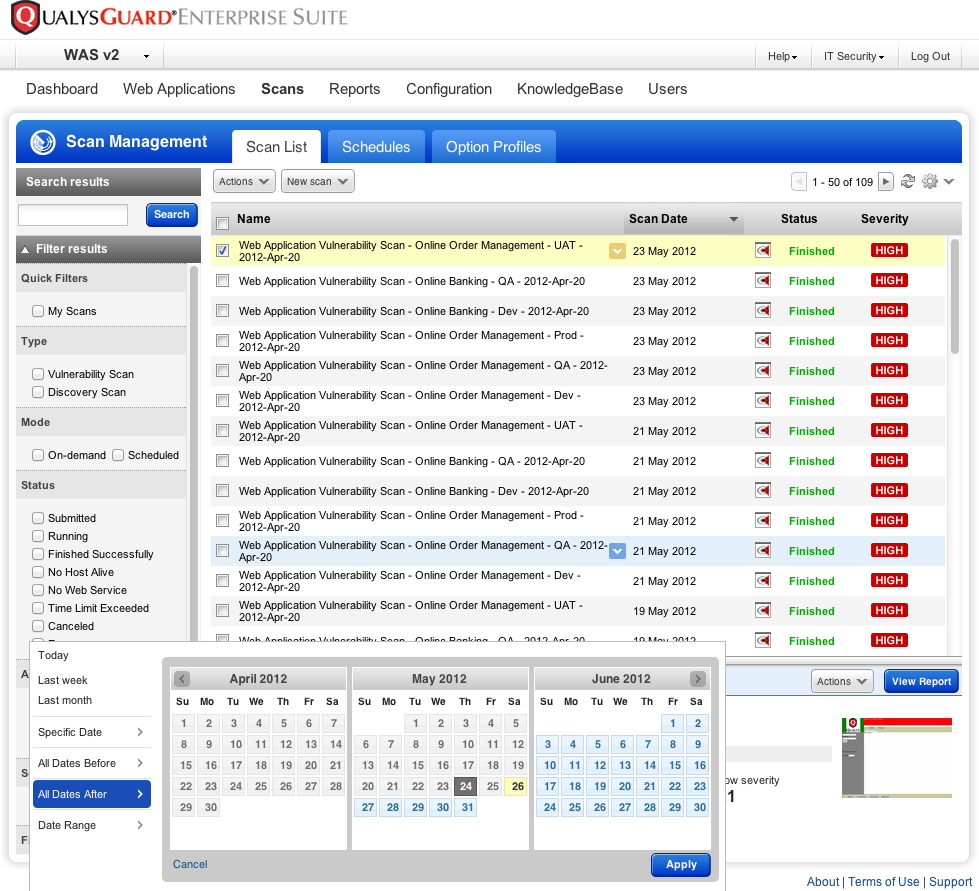Open the Terms of Use link

[883, 882]
